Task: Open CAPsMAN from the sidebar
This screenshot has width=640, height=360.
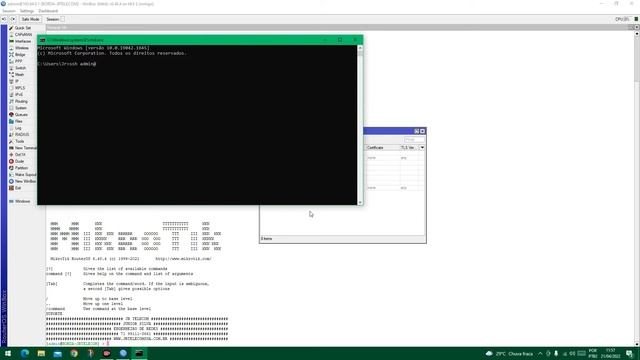Action: click(x=20, y=35)
